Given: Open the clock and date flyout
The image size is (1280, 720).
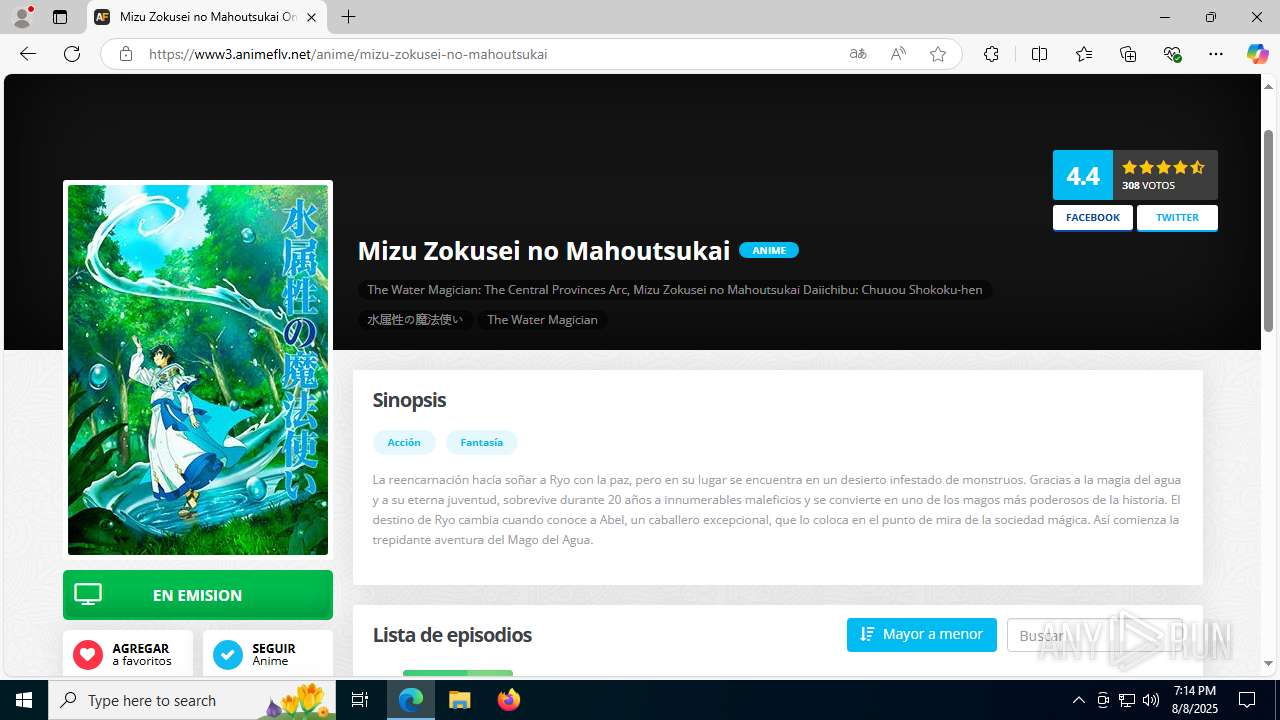Looking at the screenshot, I should [x=1195, y=700].
